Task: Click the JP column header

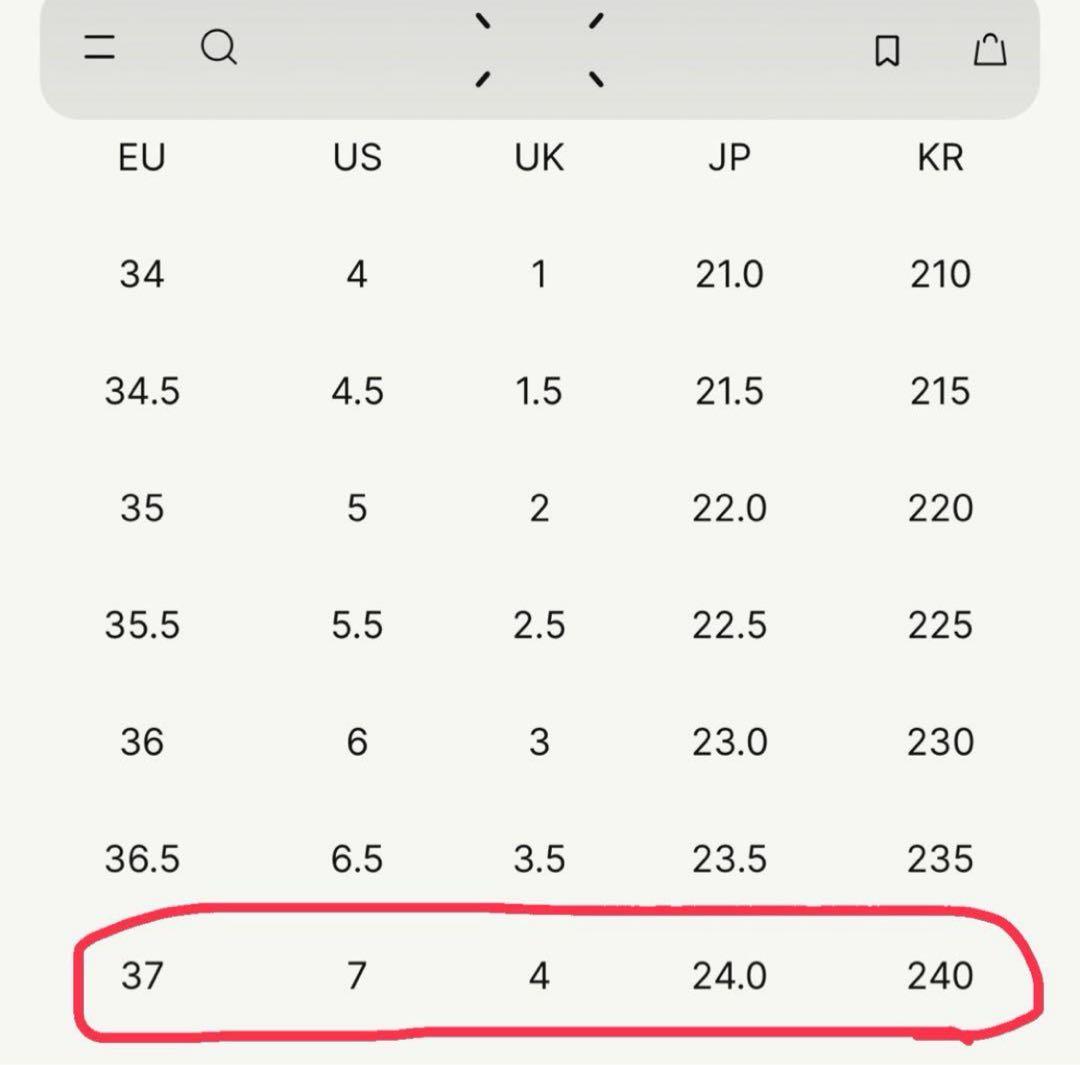Action: click(729, 158)
